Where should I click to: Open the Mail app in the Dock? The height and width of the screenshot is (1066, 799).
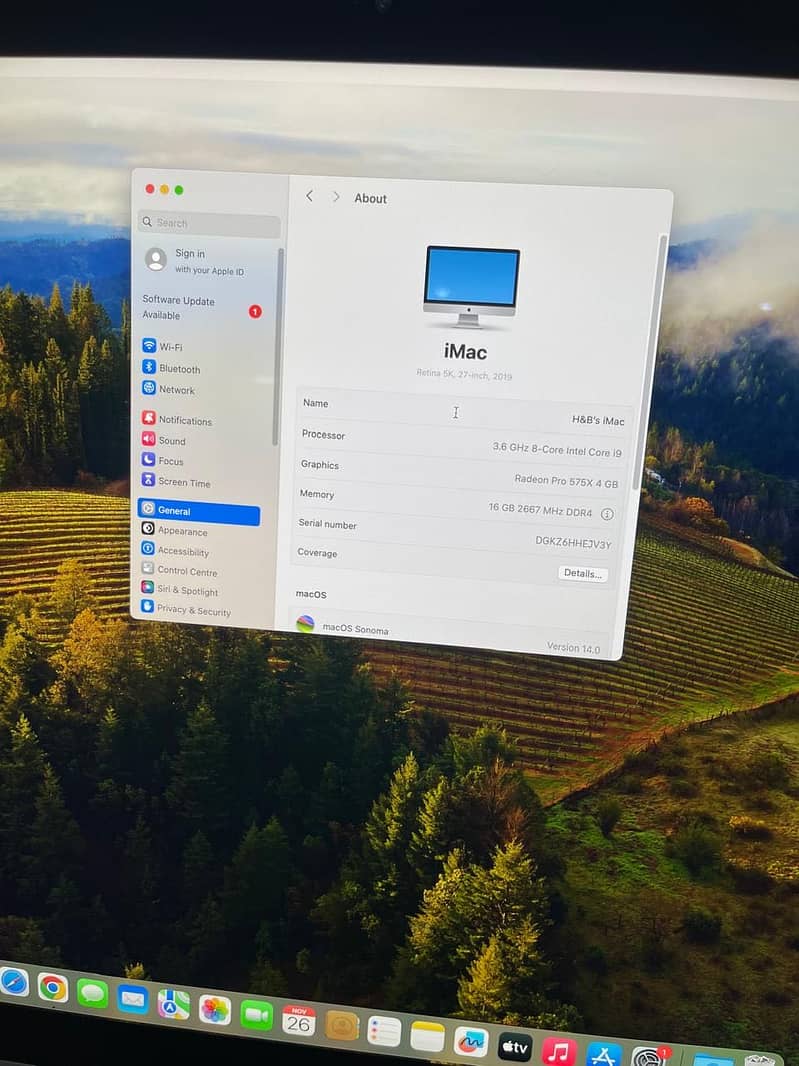[x=133, y=999]
